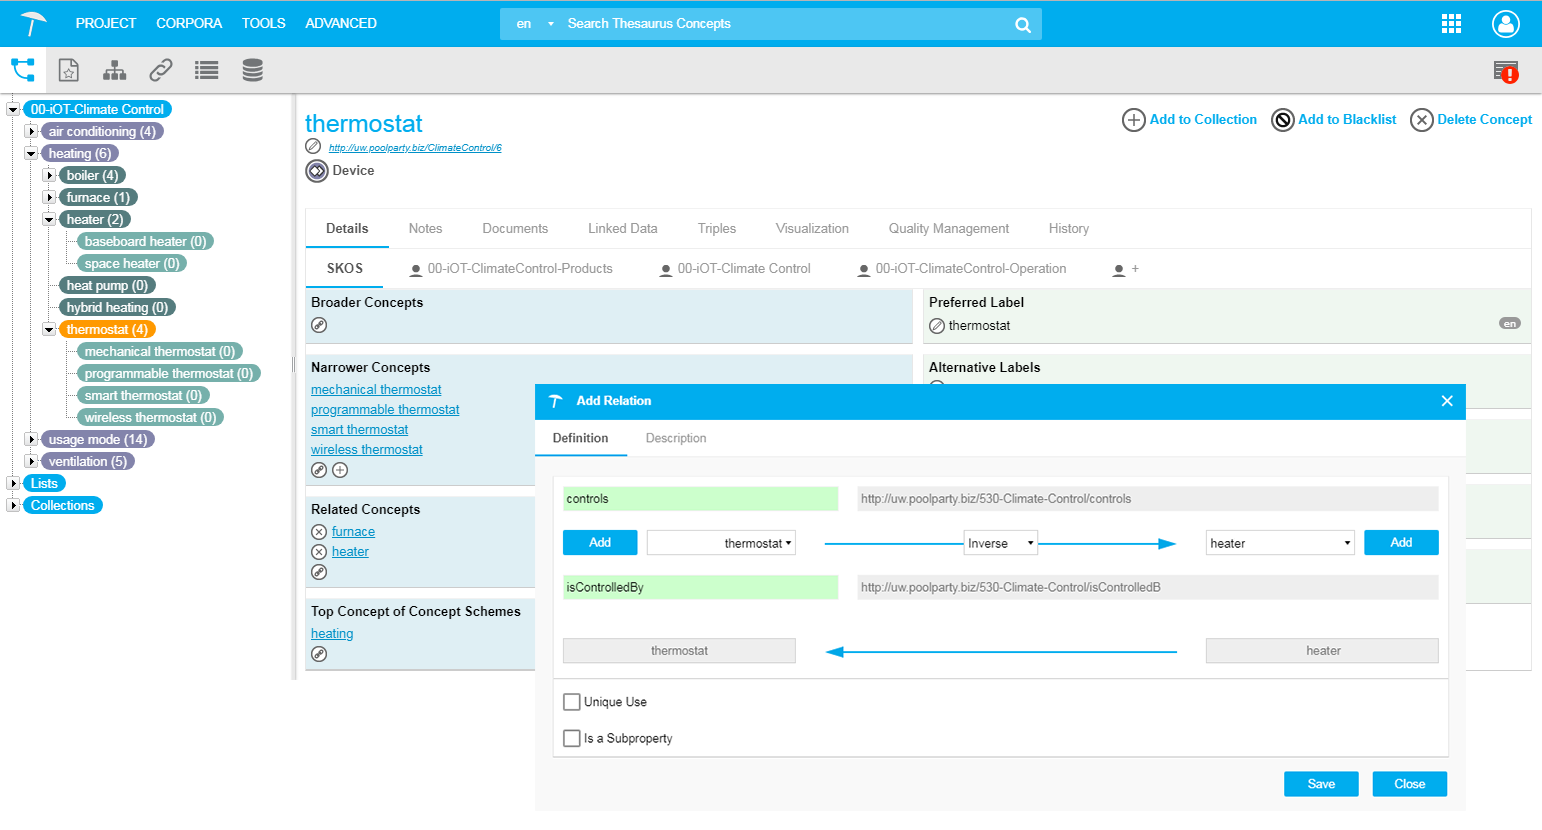Click the isControlledBy inverse name field

(x=700, y=587)
